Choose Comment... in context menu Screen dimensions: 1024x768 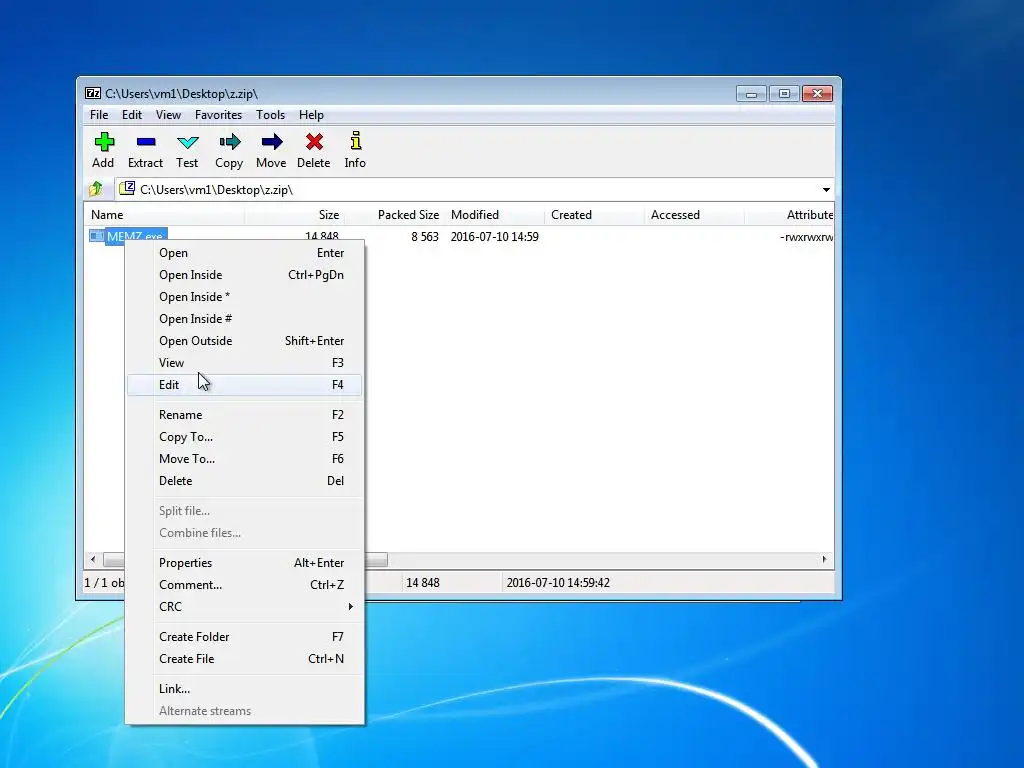click(244, 585)
